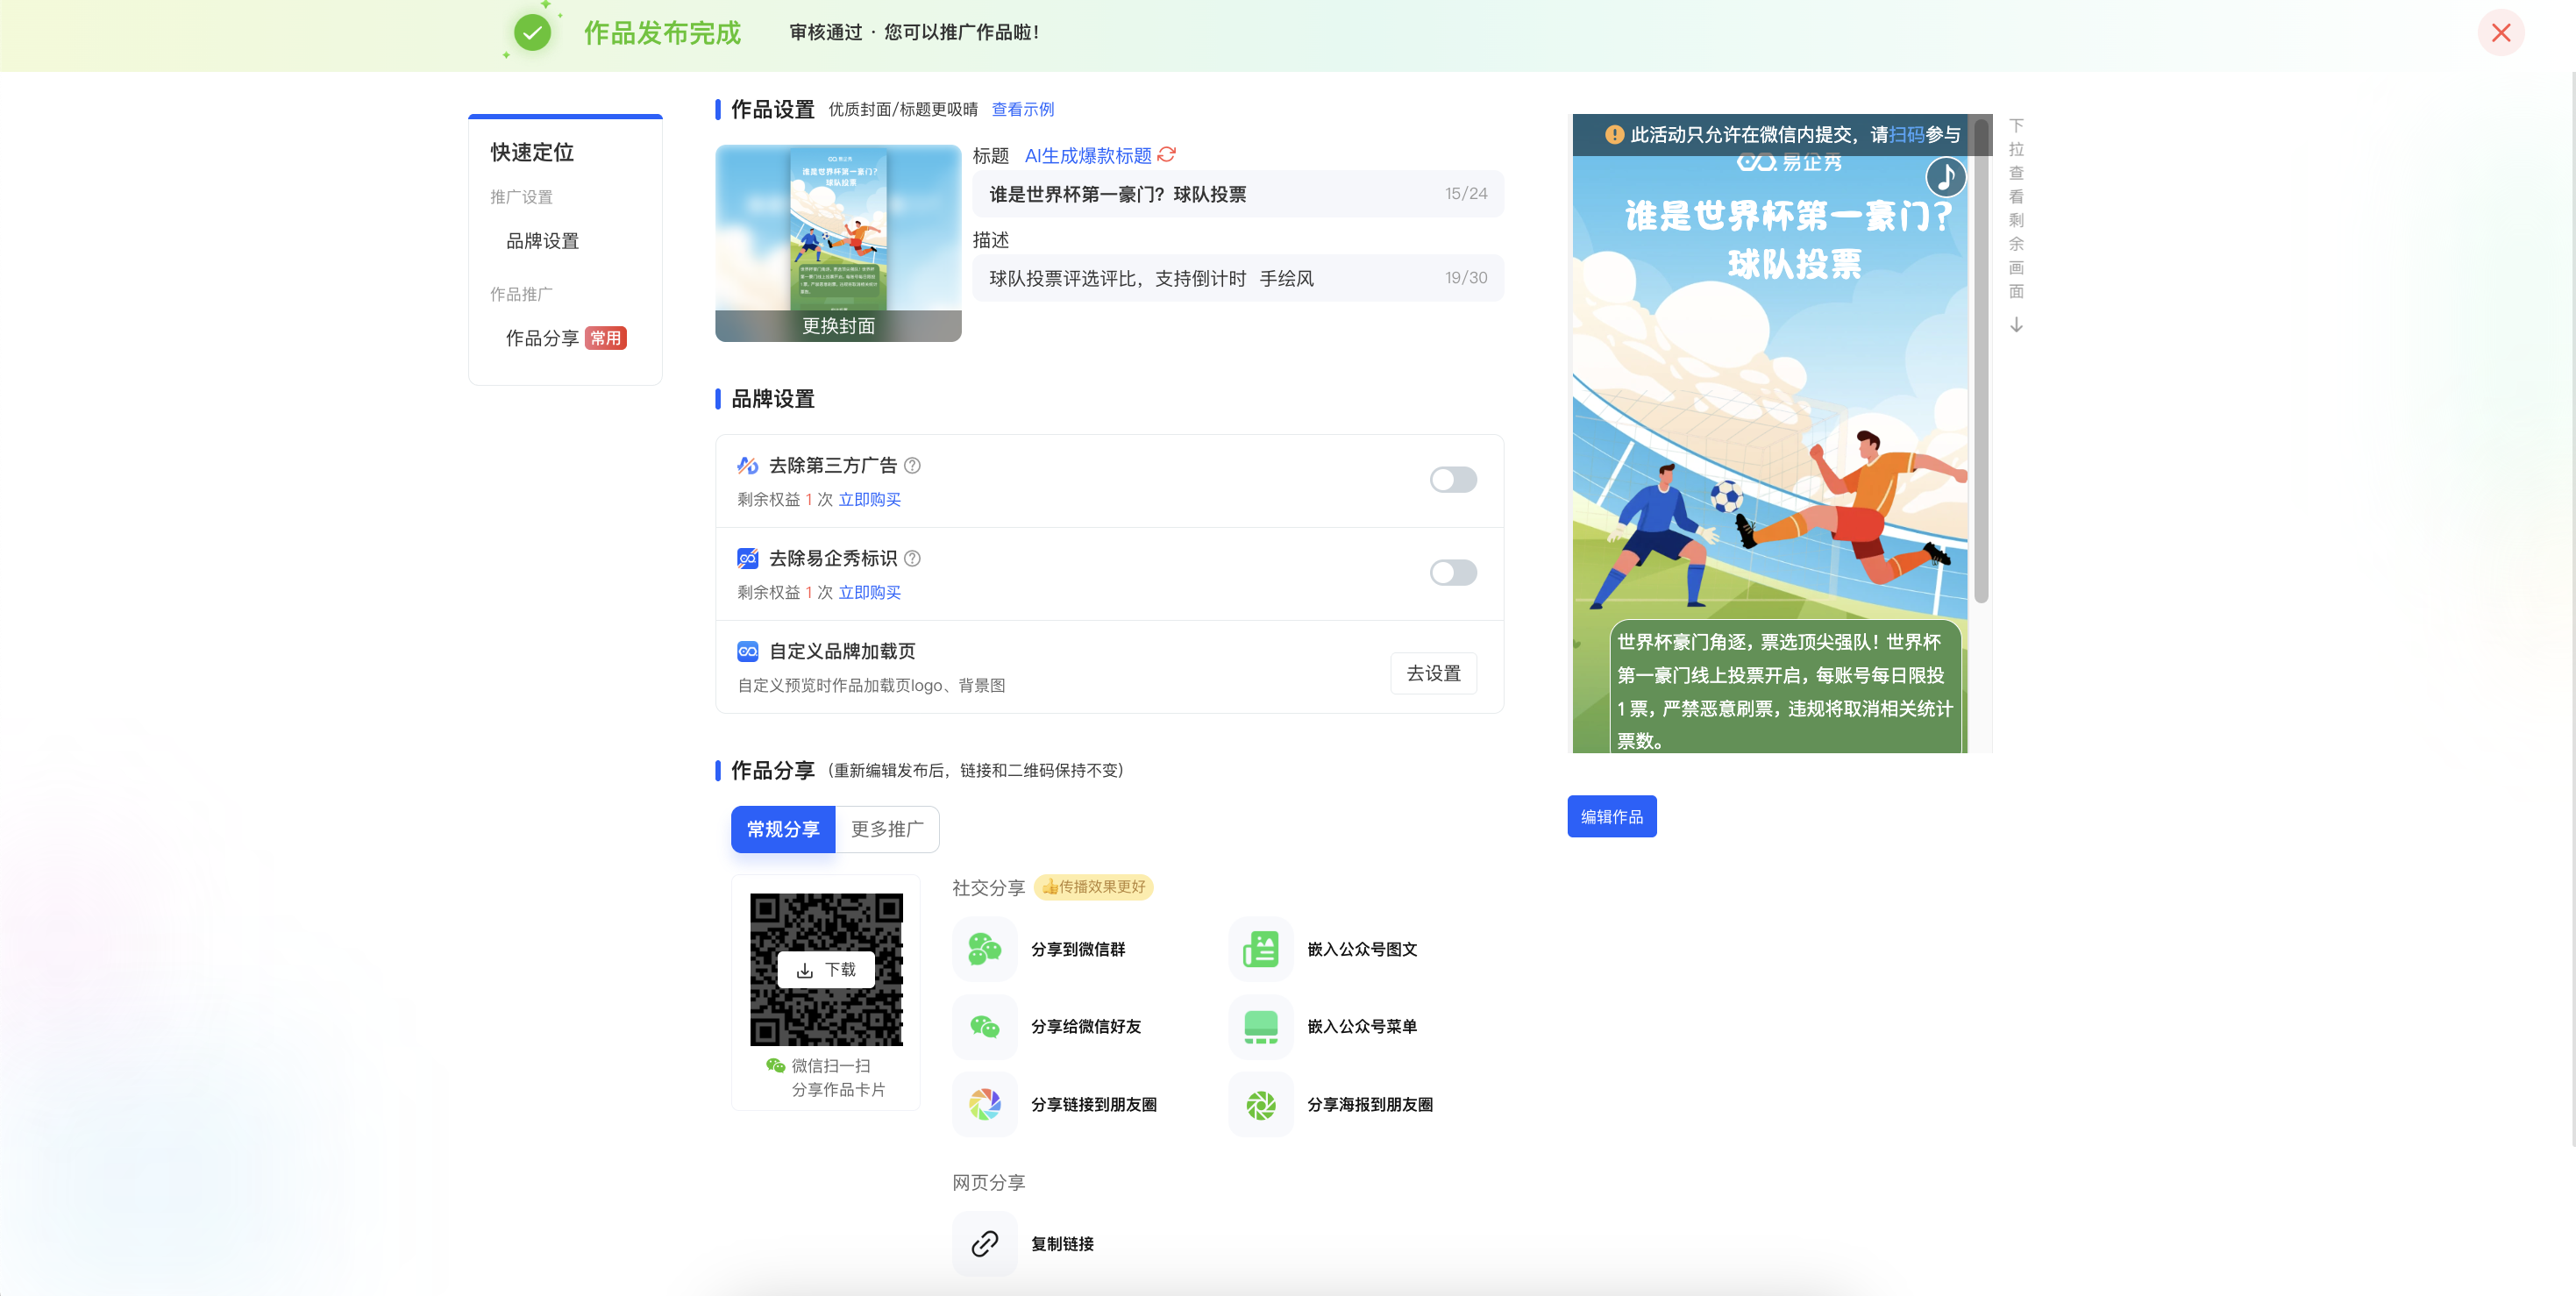
Task: Click the 传播效果更好 badge
Action: pyautogui.click(x=1093, y=887)
